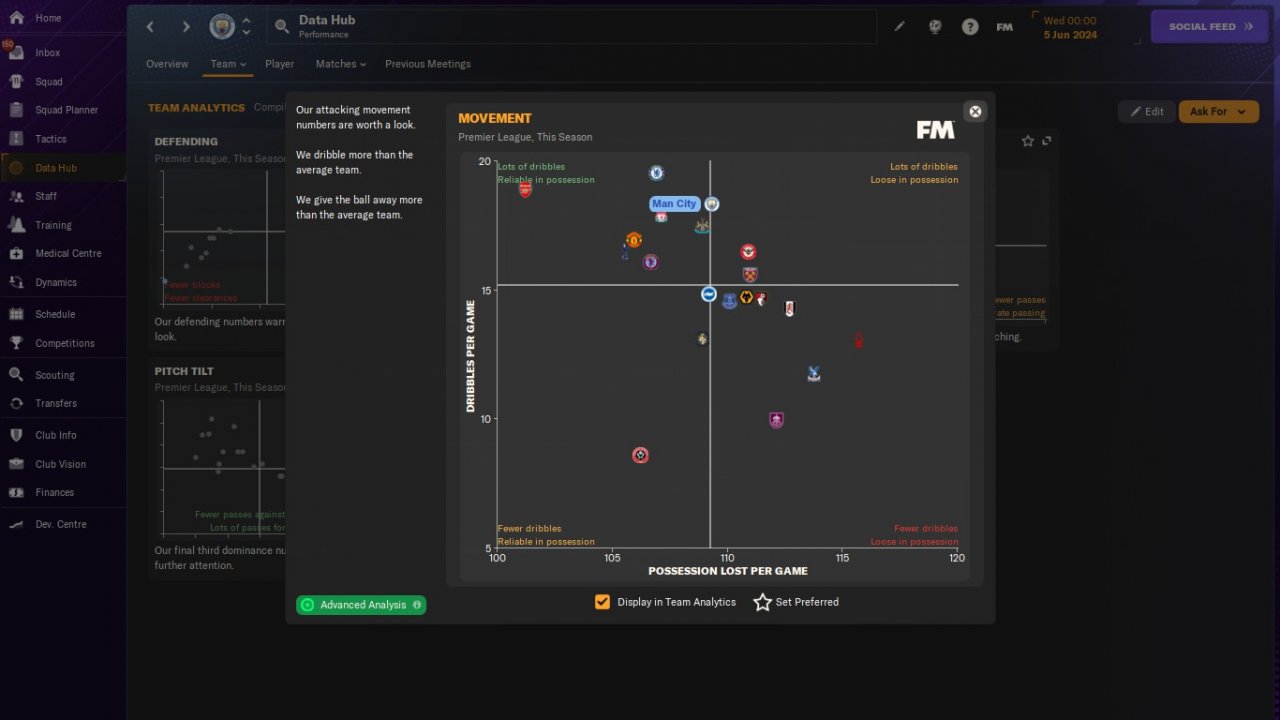Click the Edit button
Screen dimensions: 1280x720
click(1147, 112)
